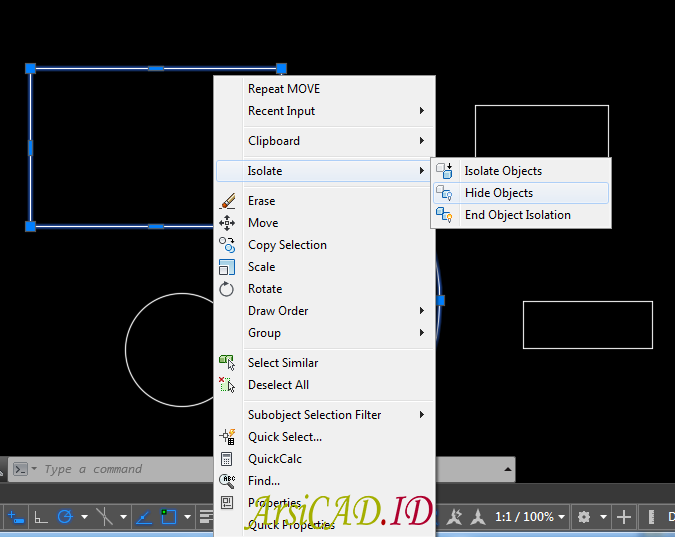The width and height of the screenshot is (675, 537).
Task: Open Polar Tracking angle dropdown arrow
Action: [x=85, y=517]
